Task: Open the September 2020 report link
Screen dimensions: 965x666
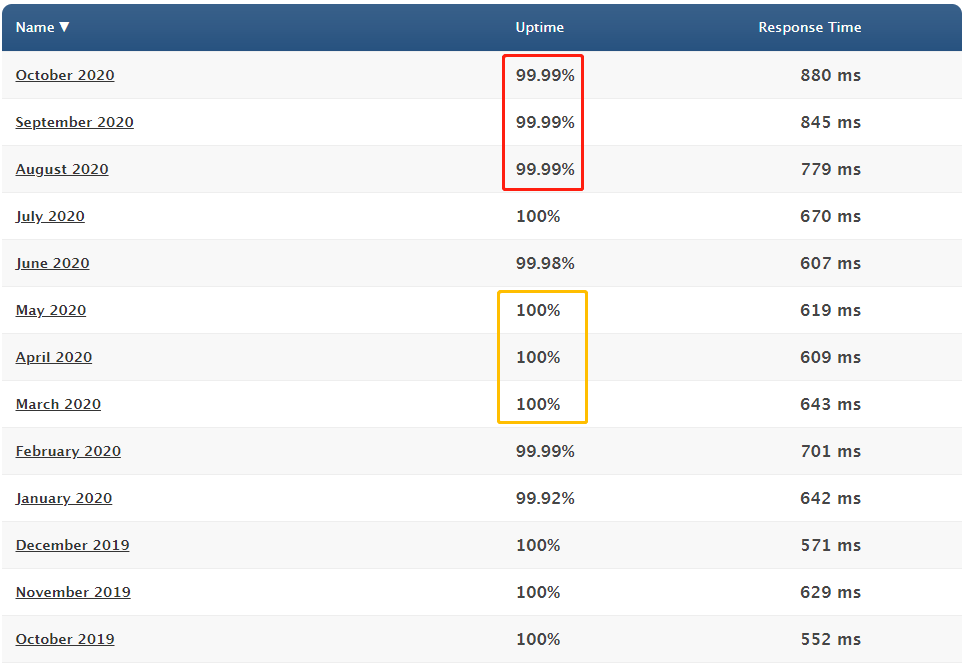Action: pyautogui.click(x=74, y=122)
